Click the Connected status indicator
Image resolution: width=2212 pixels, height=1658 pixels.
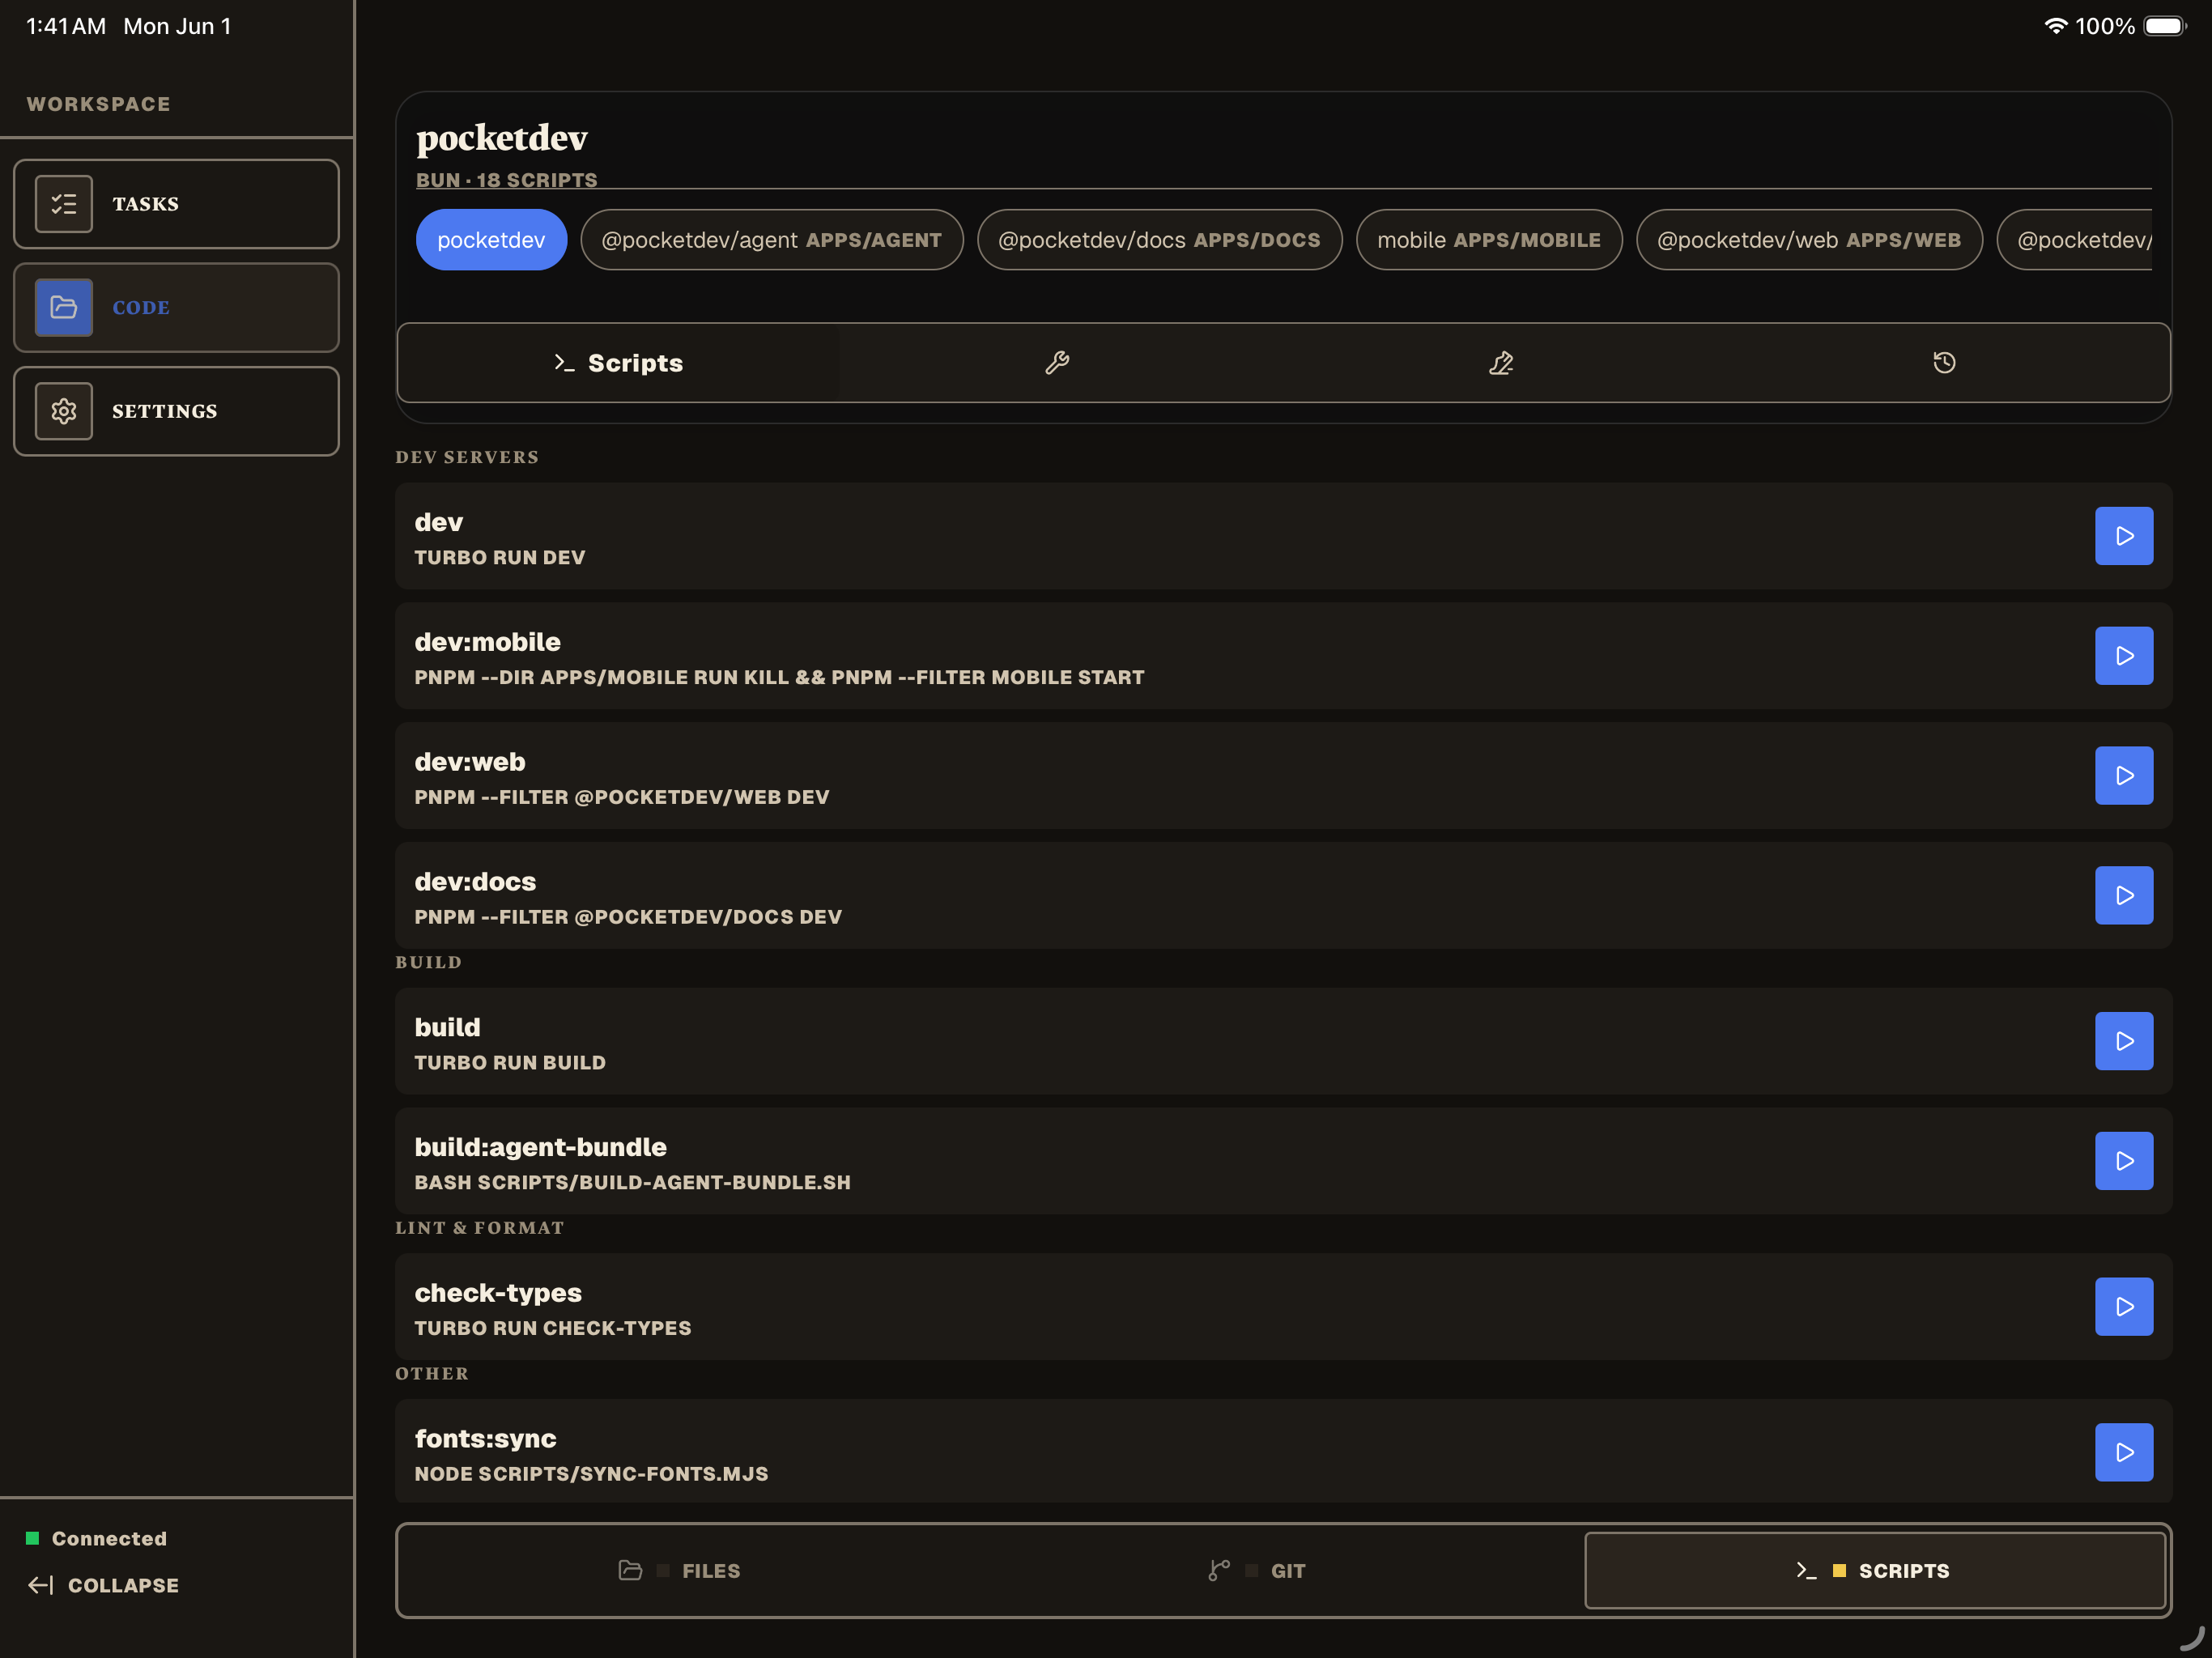pos(97,1538)
